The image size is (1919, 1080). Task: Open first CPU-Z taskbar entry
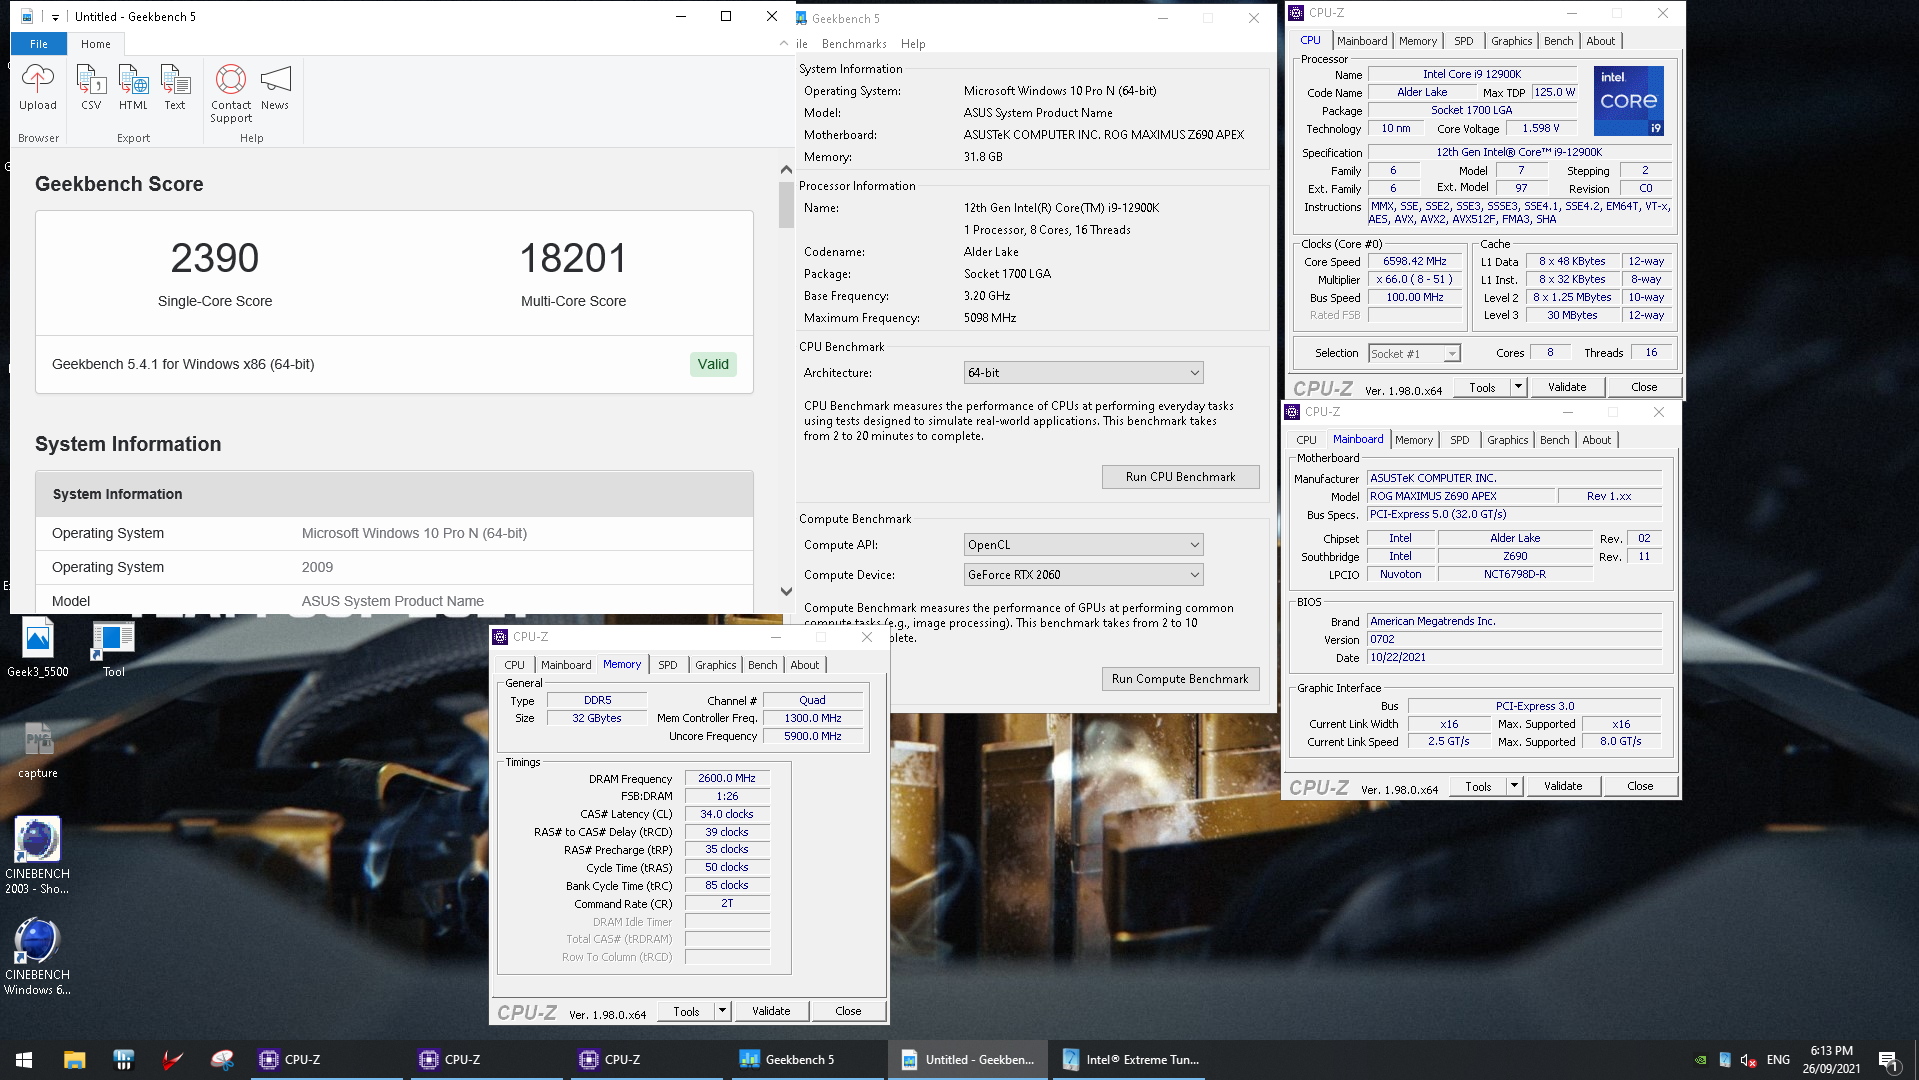[325, 1060]
